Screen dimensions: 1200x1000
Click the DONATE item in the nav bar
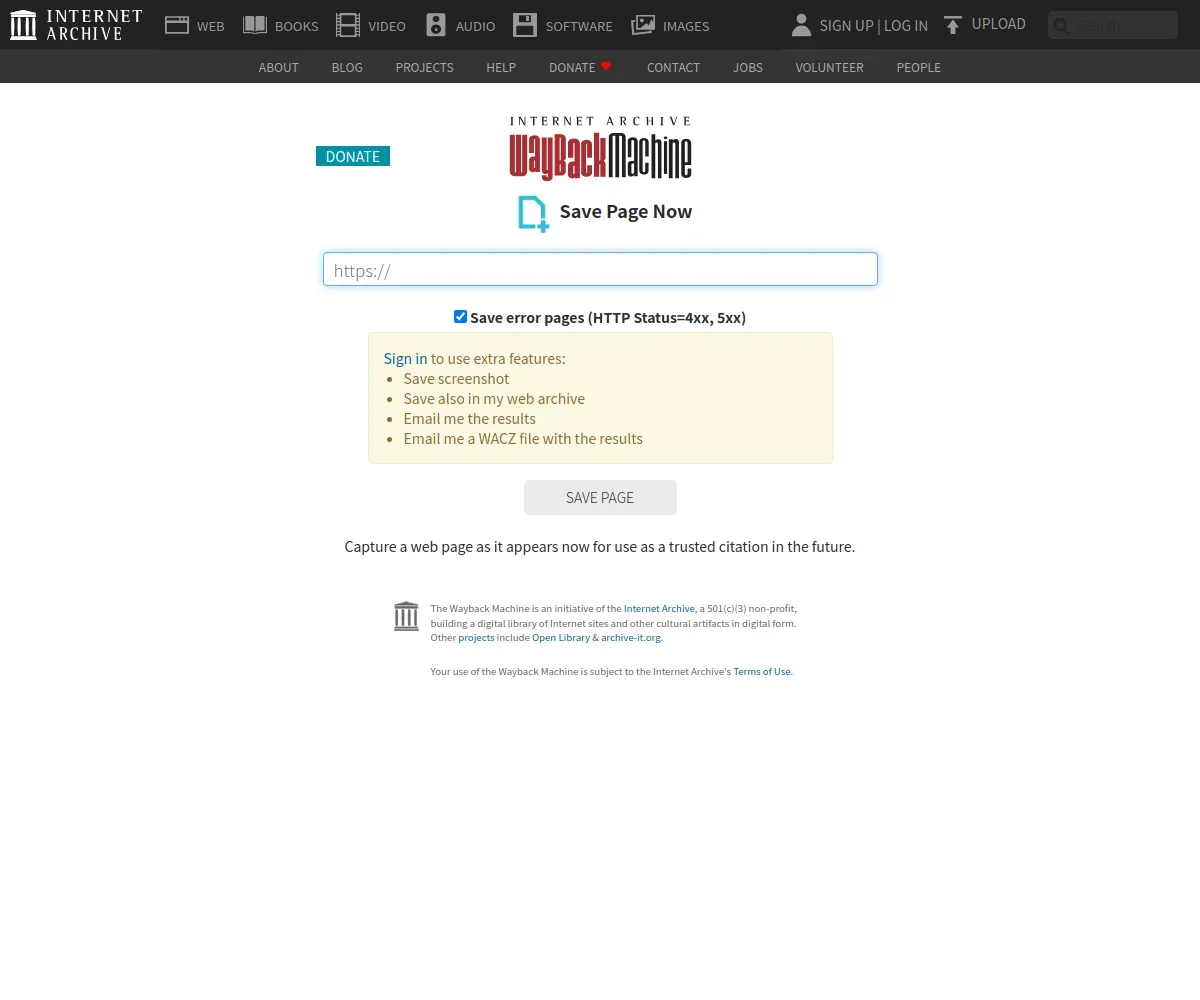[x=572, y=67]
